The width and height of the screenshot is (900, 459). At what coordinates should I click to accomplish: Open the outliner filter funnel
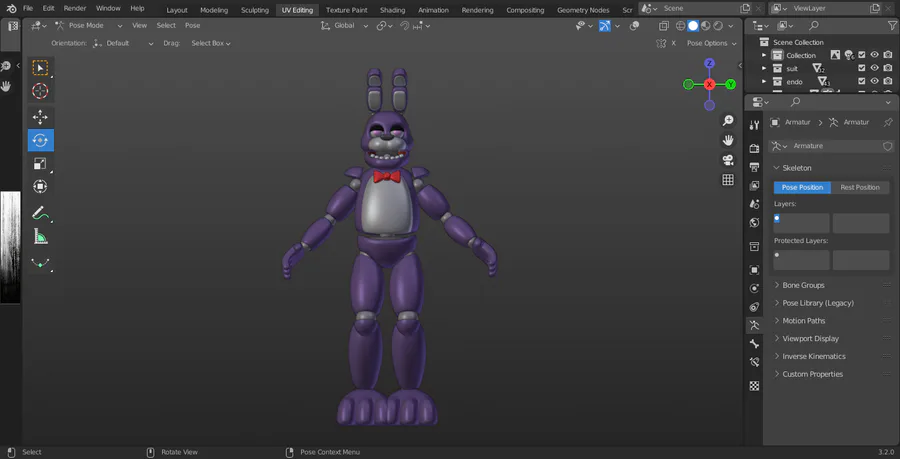click(x=891, y=25)
